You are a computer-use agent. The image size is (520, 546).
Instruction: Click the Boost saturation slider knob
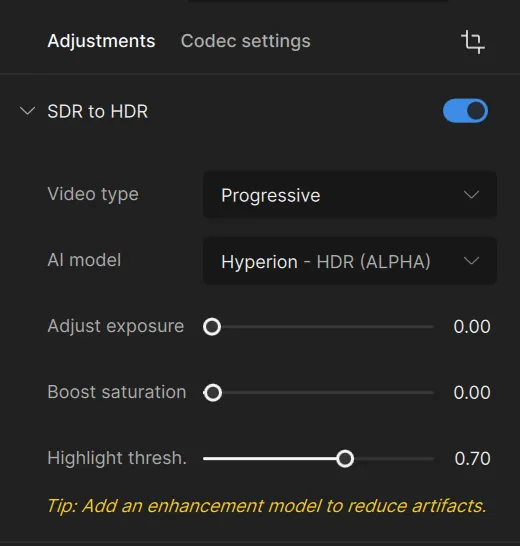click(212, 393)
